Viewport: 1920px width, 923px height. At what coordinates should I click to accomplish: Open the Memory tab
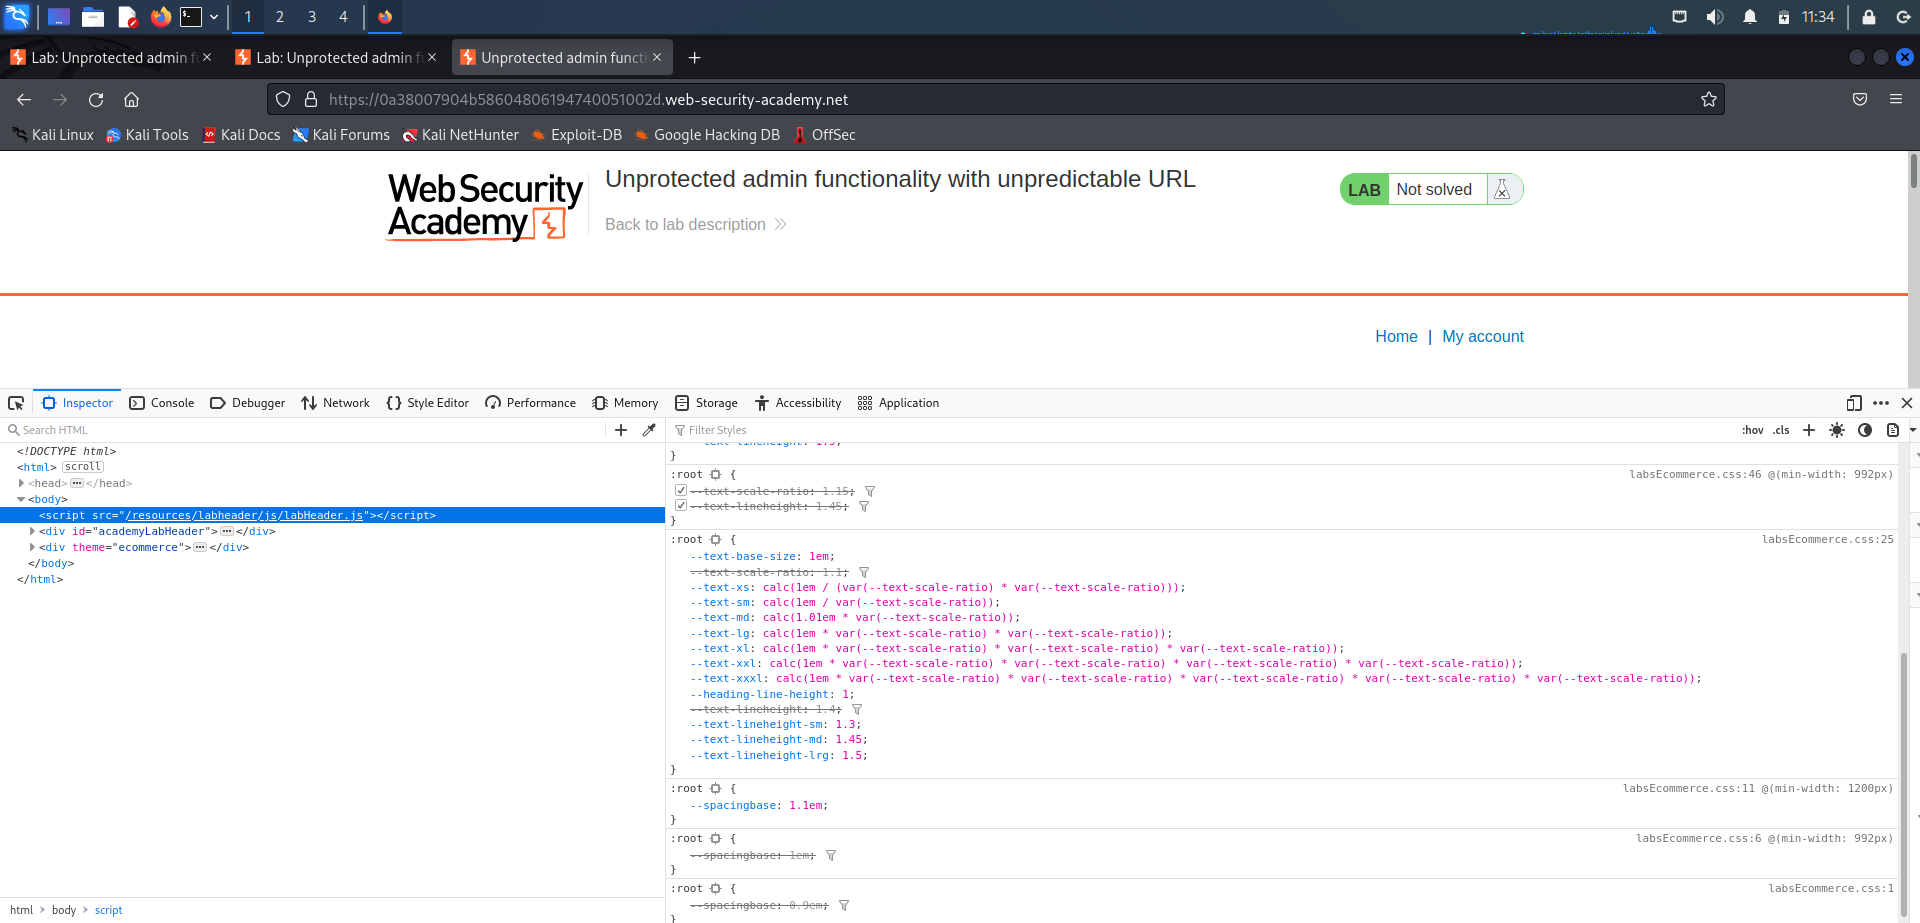pos(625,403)
